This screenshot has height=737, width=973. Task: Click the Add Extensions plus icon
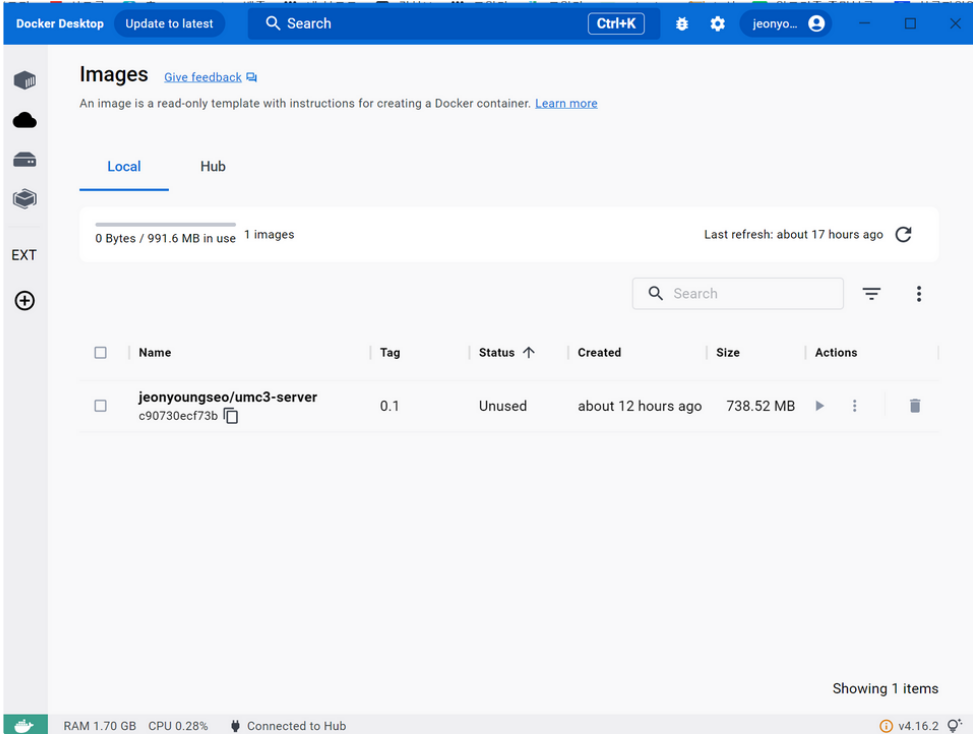[25, 301]
